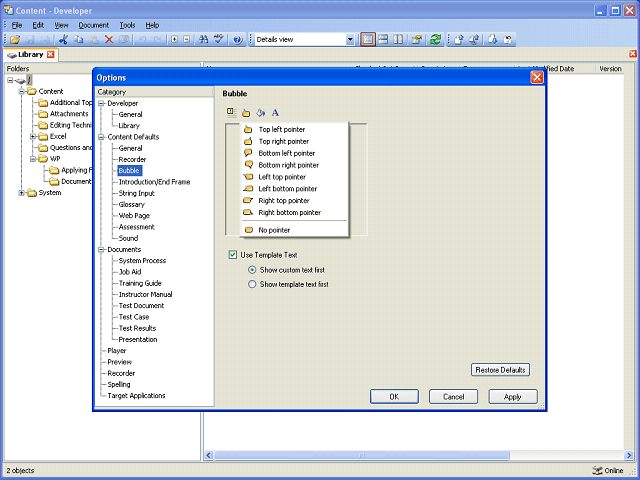Image resolution: width=640 pixels, height=480 pixels.
Task: Select Show custom text first radio button
Action: click(x=252, y=270)
